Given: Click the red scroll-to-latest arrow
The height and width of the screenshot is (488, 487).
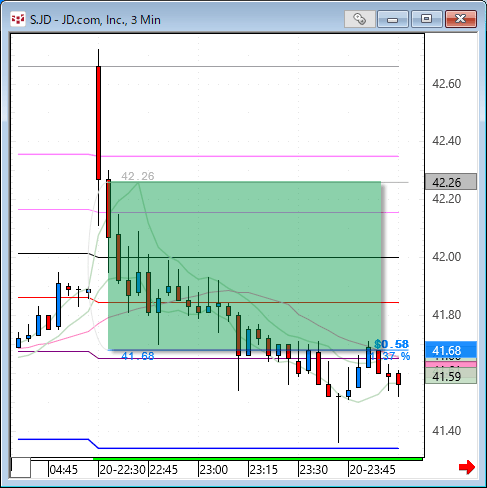Looking at the screenshot, I should [467, 467].
